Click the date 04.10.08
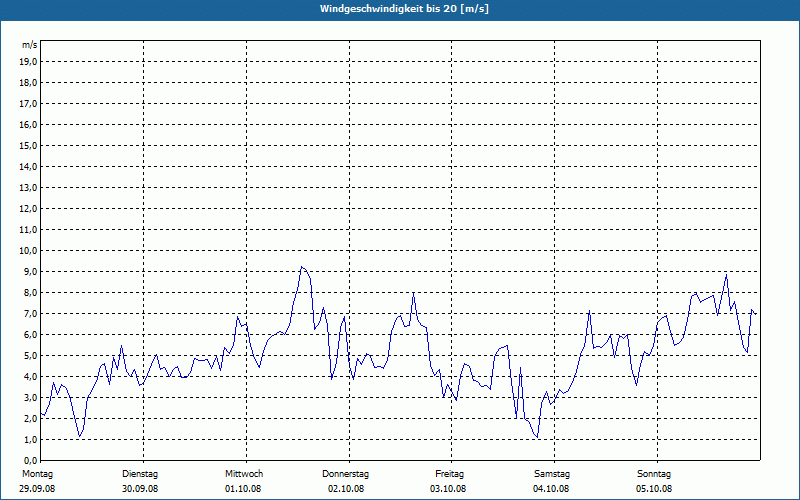This screenshot has width=800, height=500. 551,489
